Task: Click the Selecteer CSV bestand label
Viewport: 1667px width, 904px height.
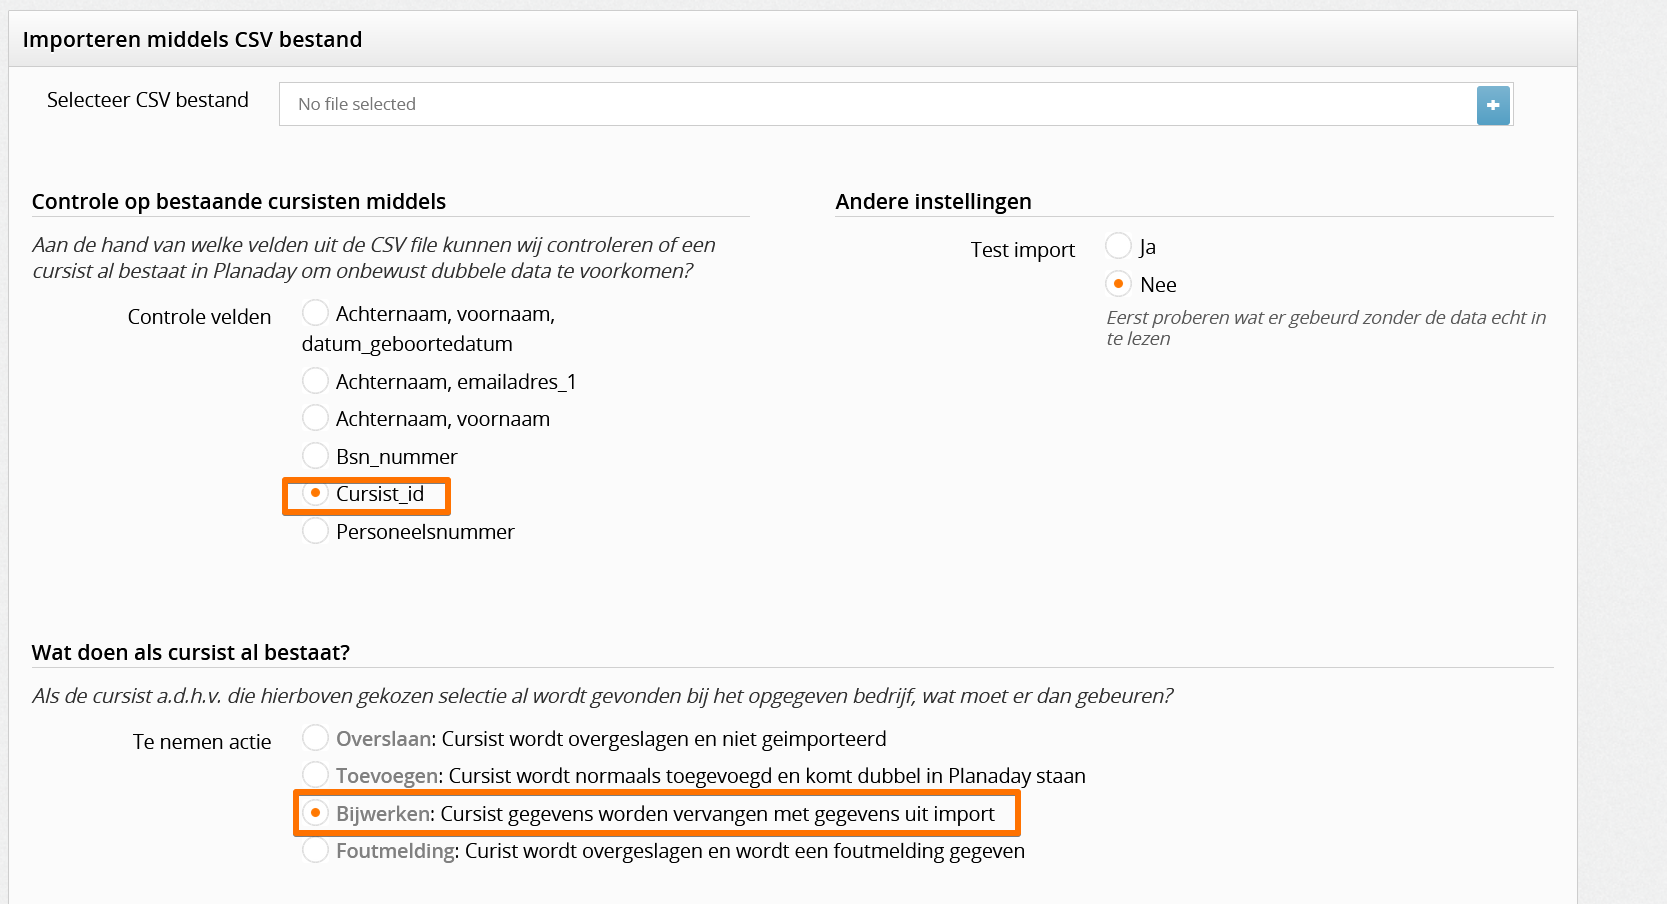Action: (148, 100)
